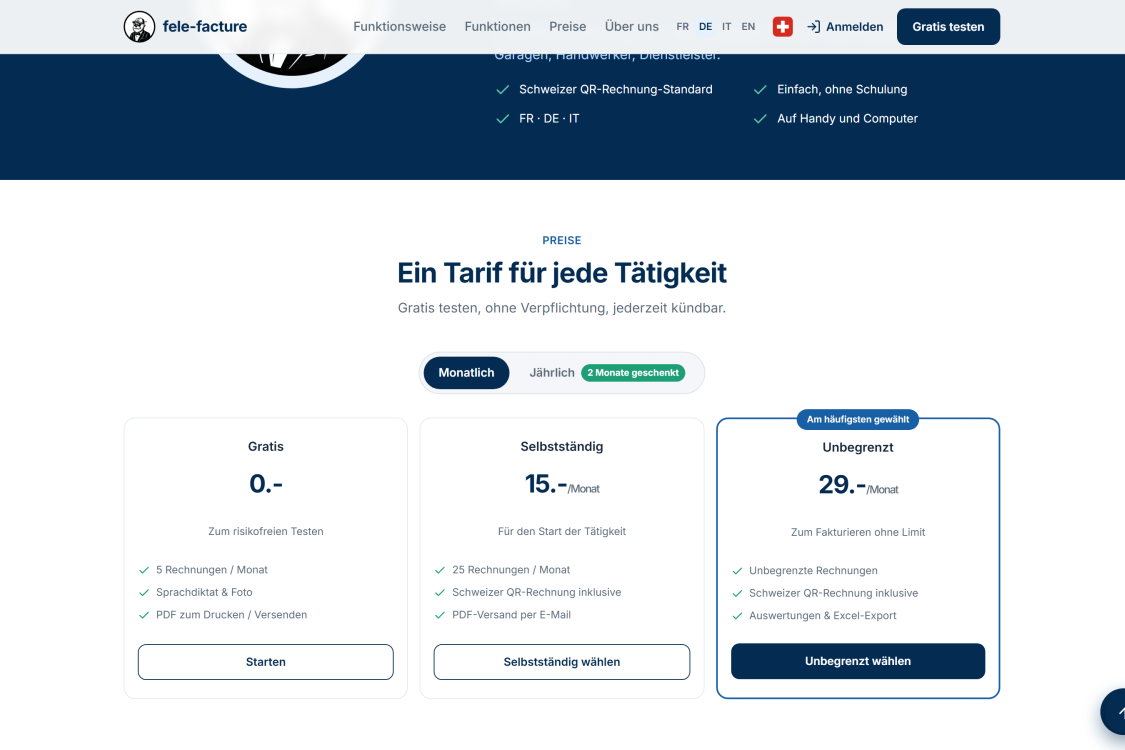1125x750 pixels.
Task: Switch billing to Jährlich
Action: click(x=552, y=373)
